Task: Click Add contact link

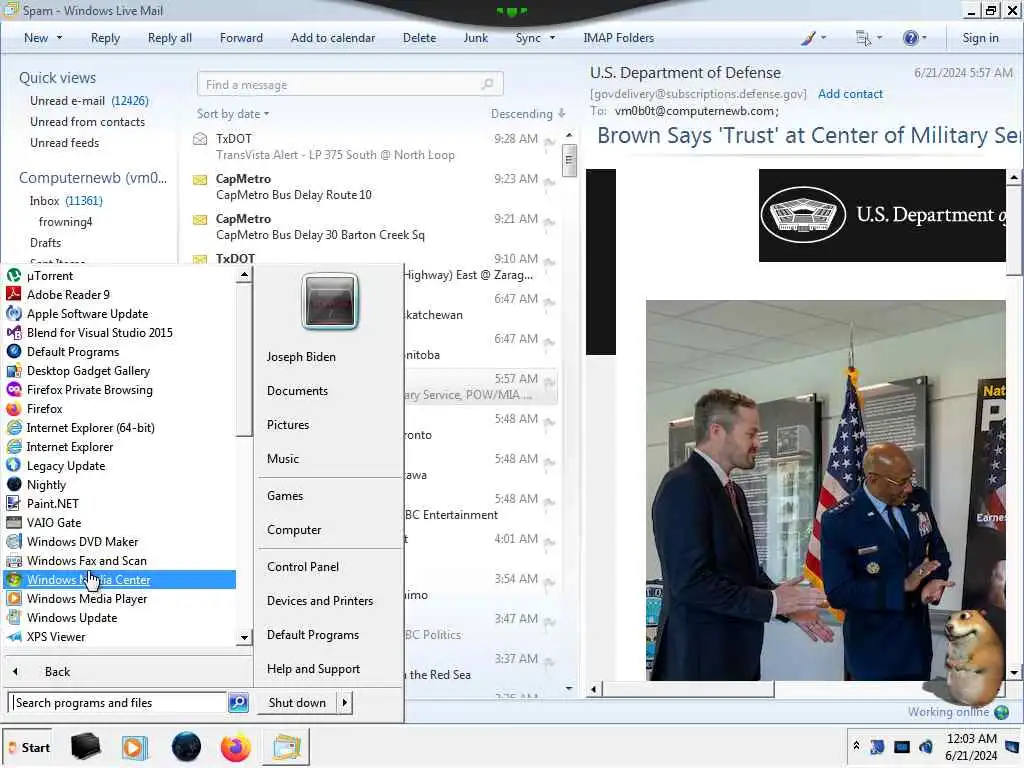Action: [850, 94]
